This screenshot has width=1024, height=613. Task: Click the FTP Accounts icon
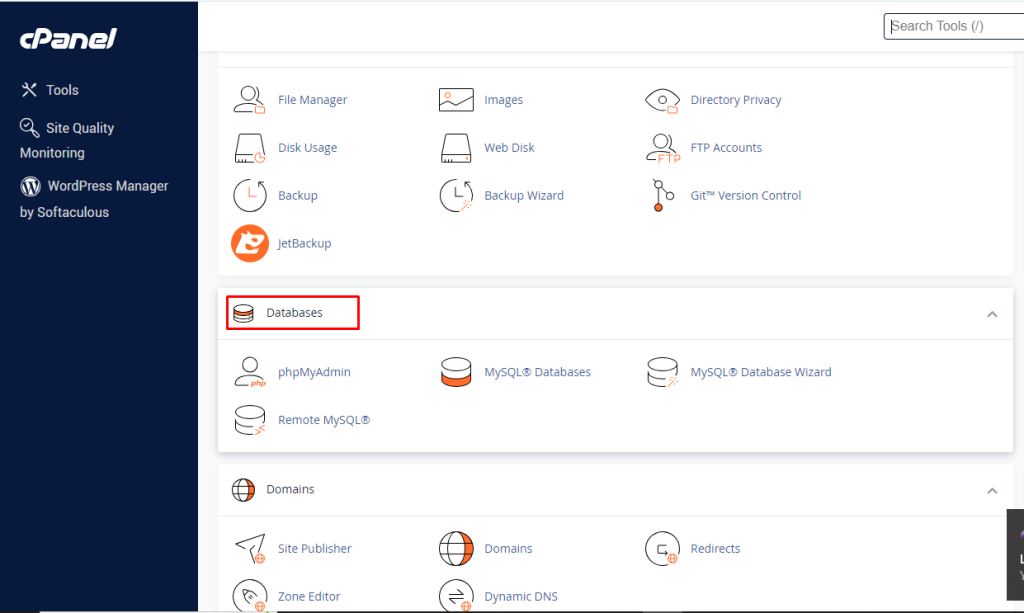[662, 148]
